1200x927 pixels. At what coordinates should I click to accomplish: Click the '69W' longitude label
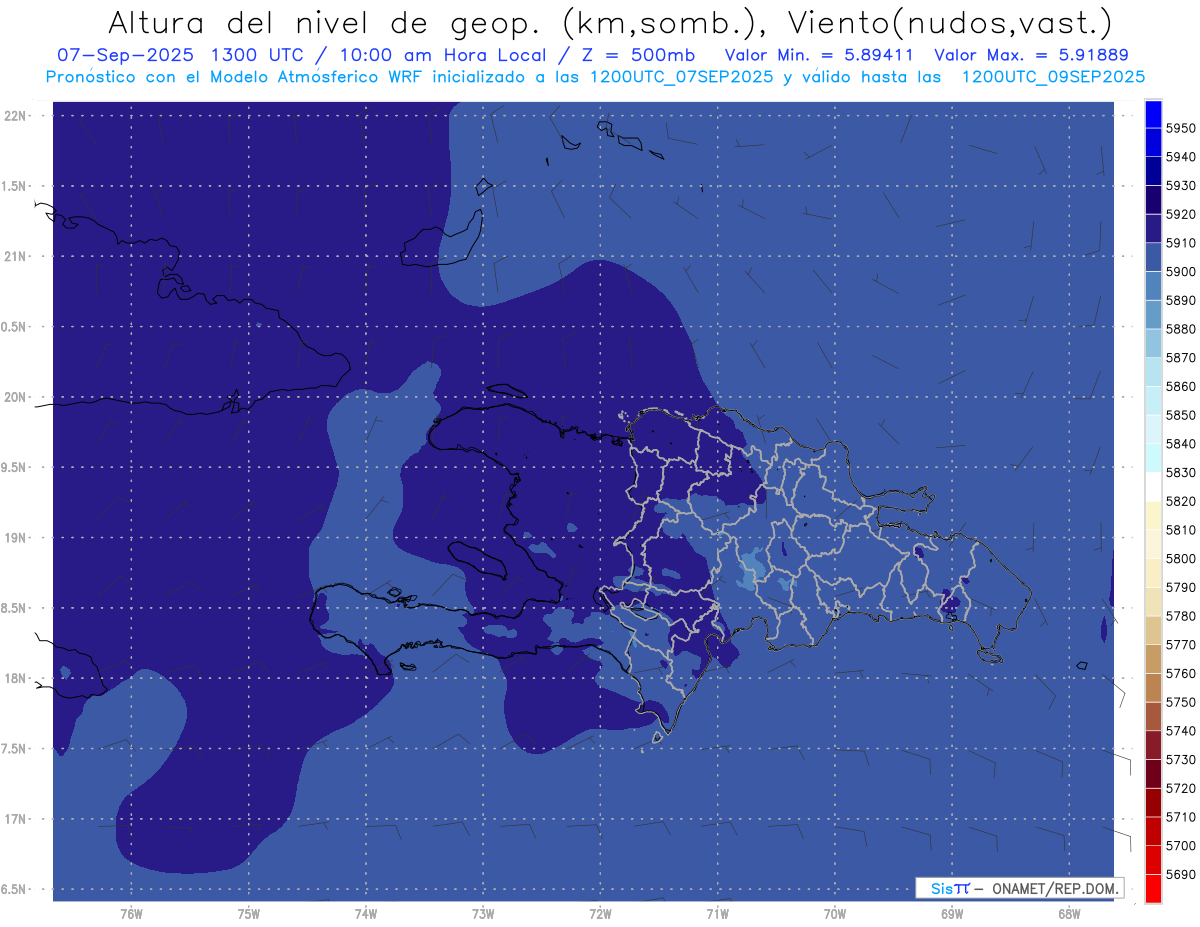(x=952, y=913)
